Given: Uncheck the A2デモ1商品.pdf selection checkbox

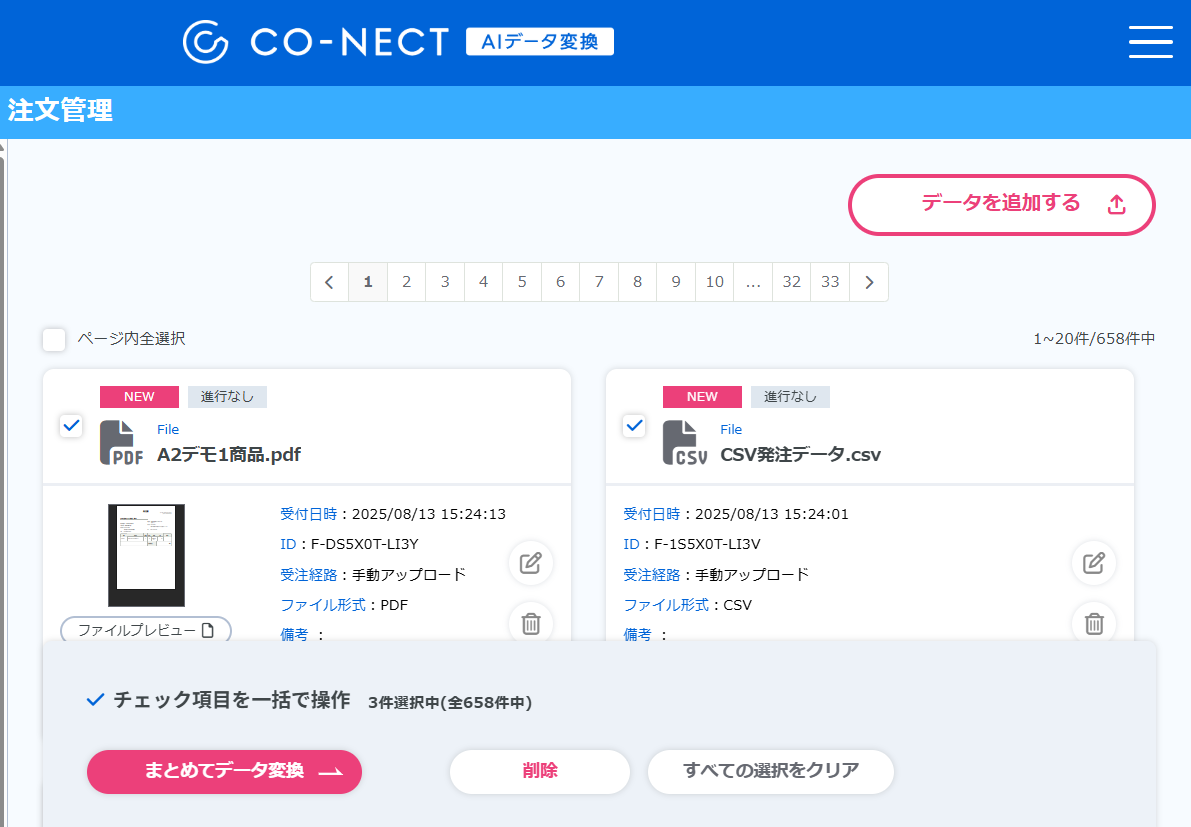Looking at the screenshot, I should (71, 425).
